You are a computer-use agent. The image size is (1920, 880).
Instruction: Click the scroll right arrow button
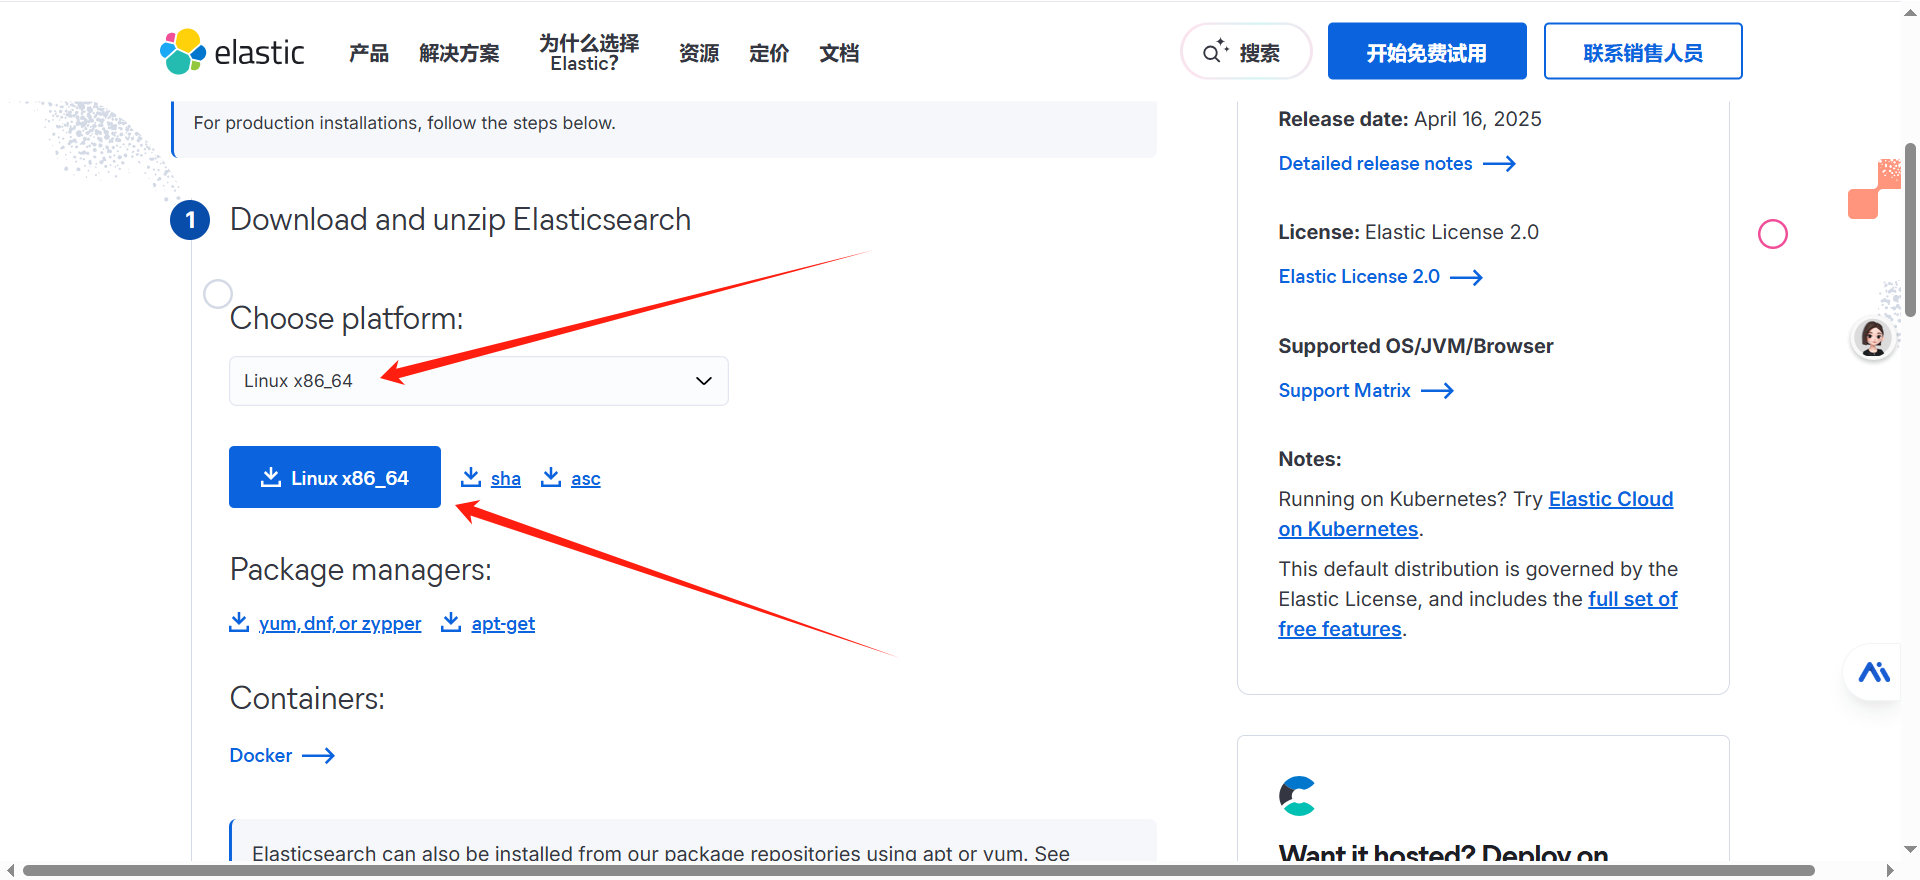pyautogui.click(x=1890, y=871)
